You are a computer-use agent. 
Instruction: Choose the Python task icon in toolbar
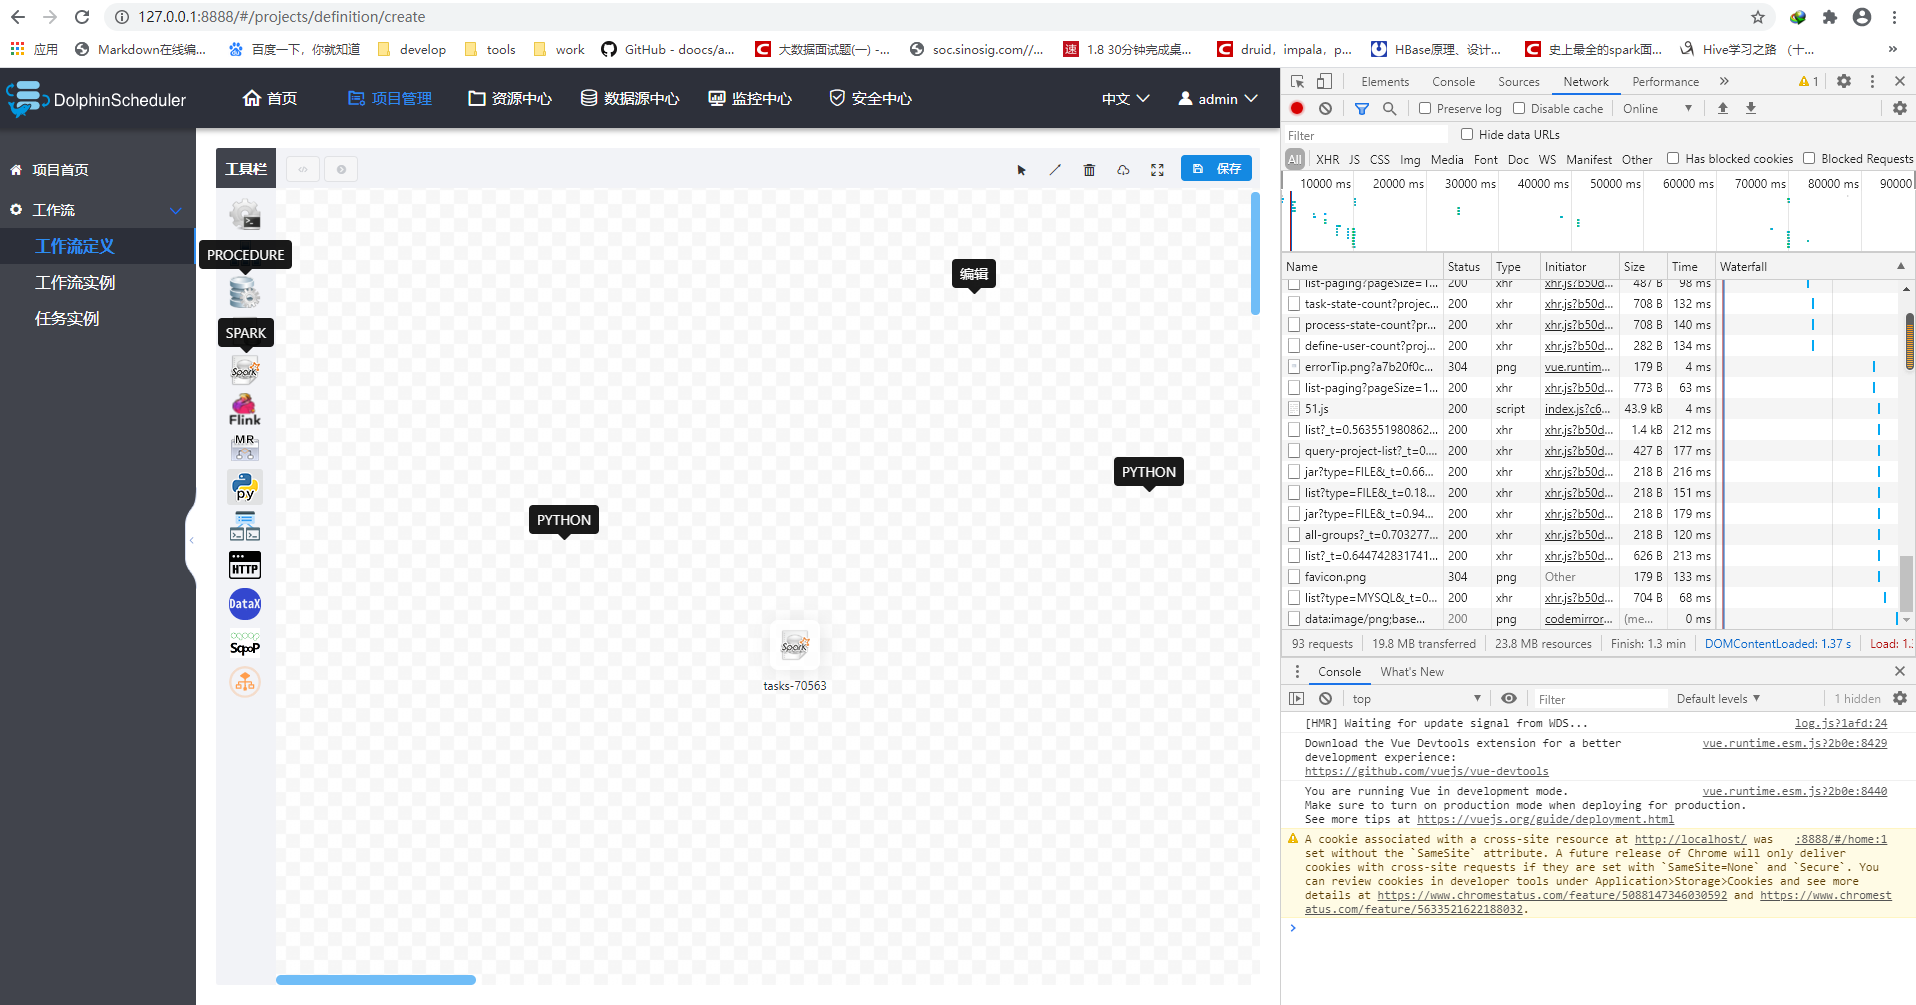(245, 487)
